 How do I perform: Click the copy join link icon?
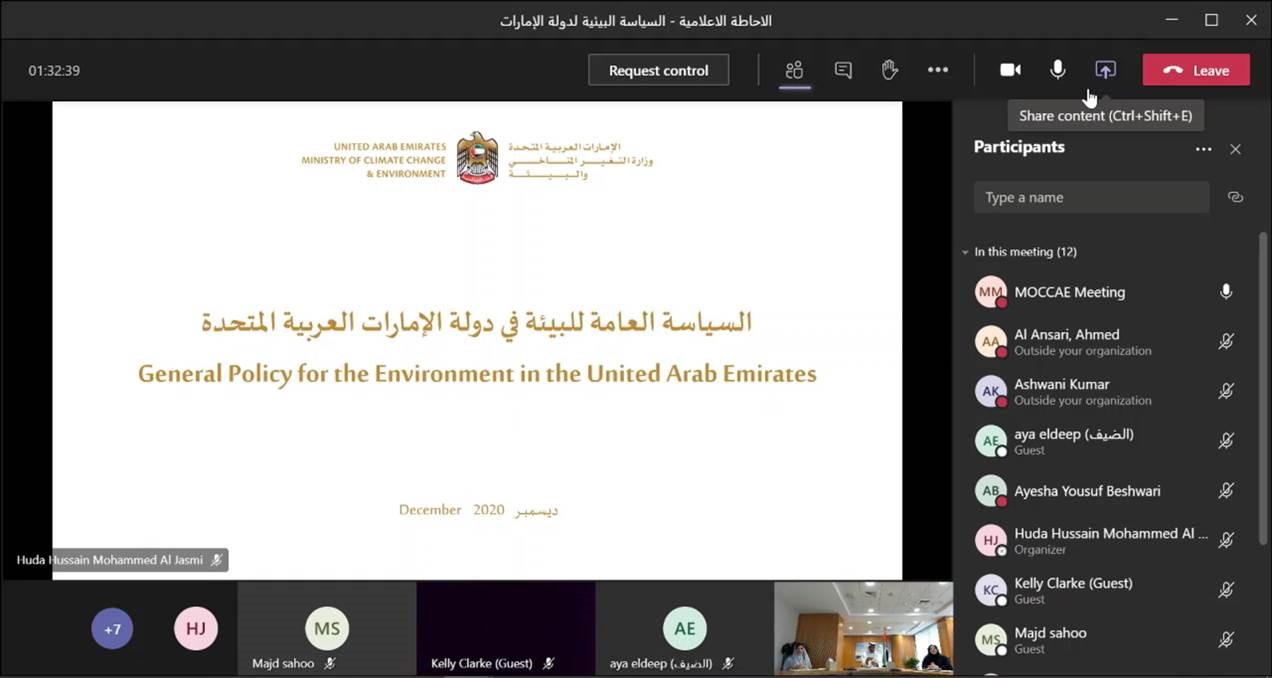point(1235,197)
